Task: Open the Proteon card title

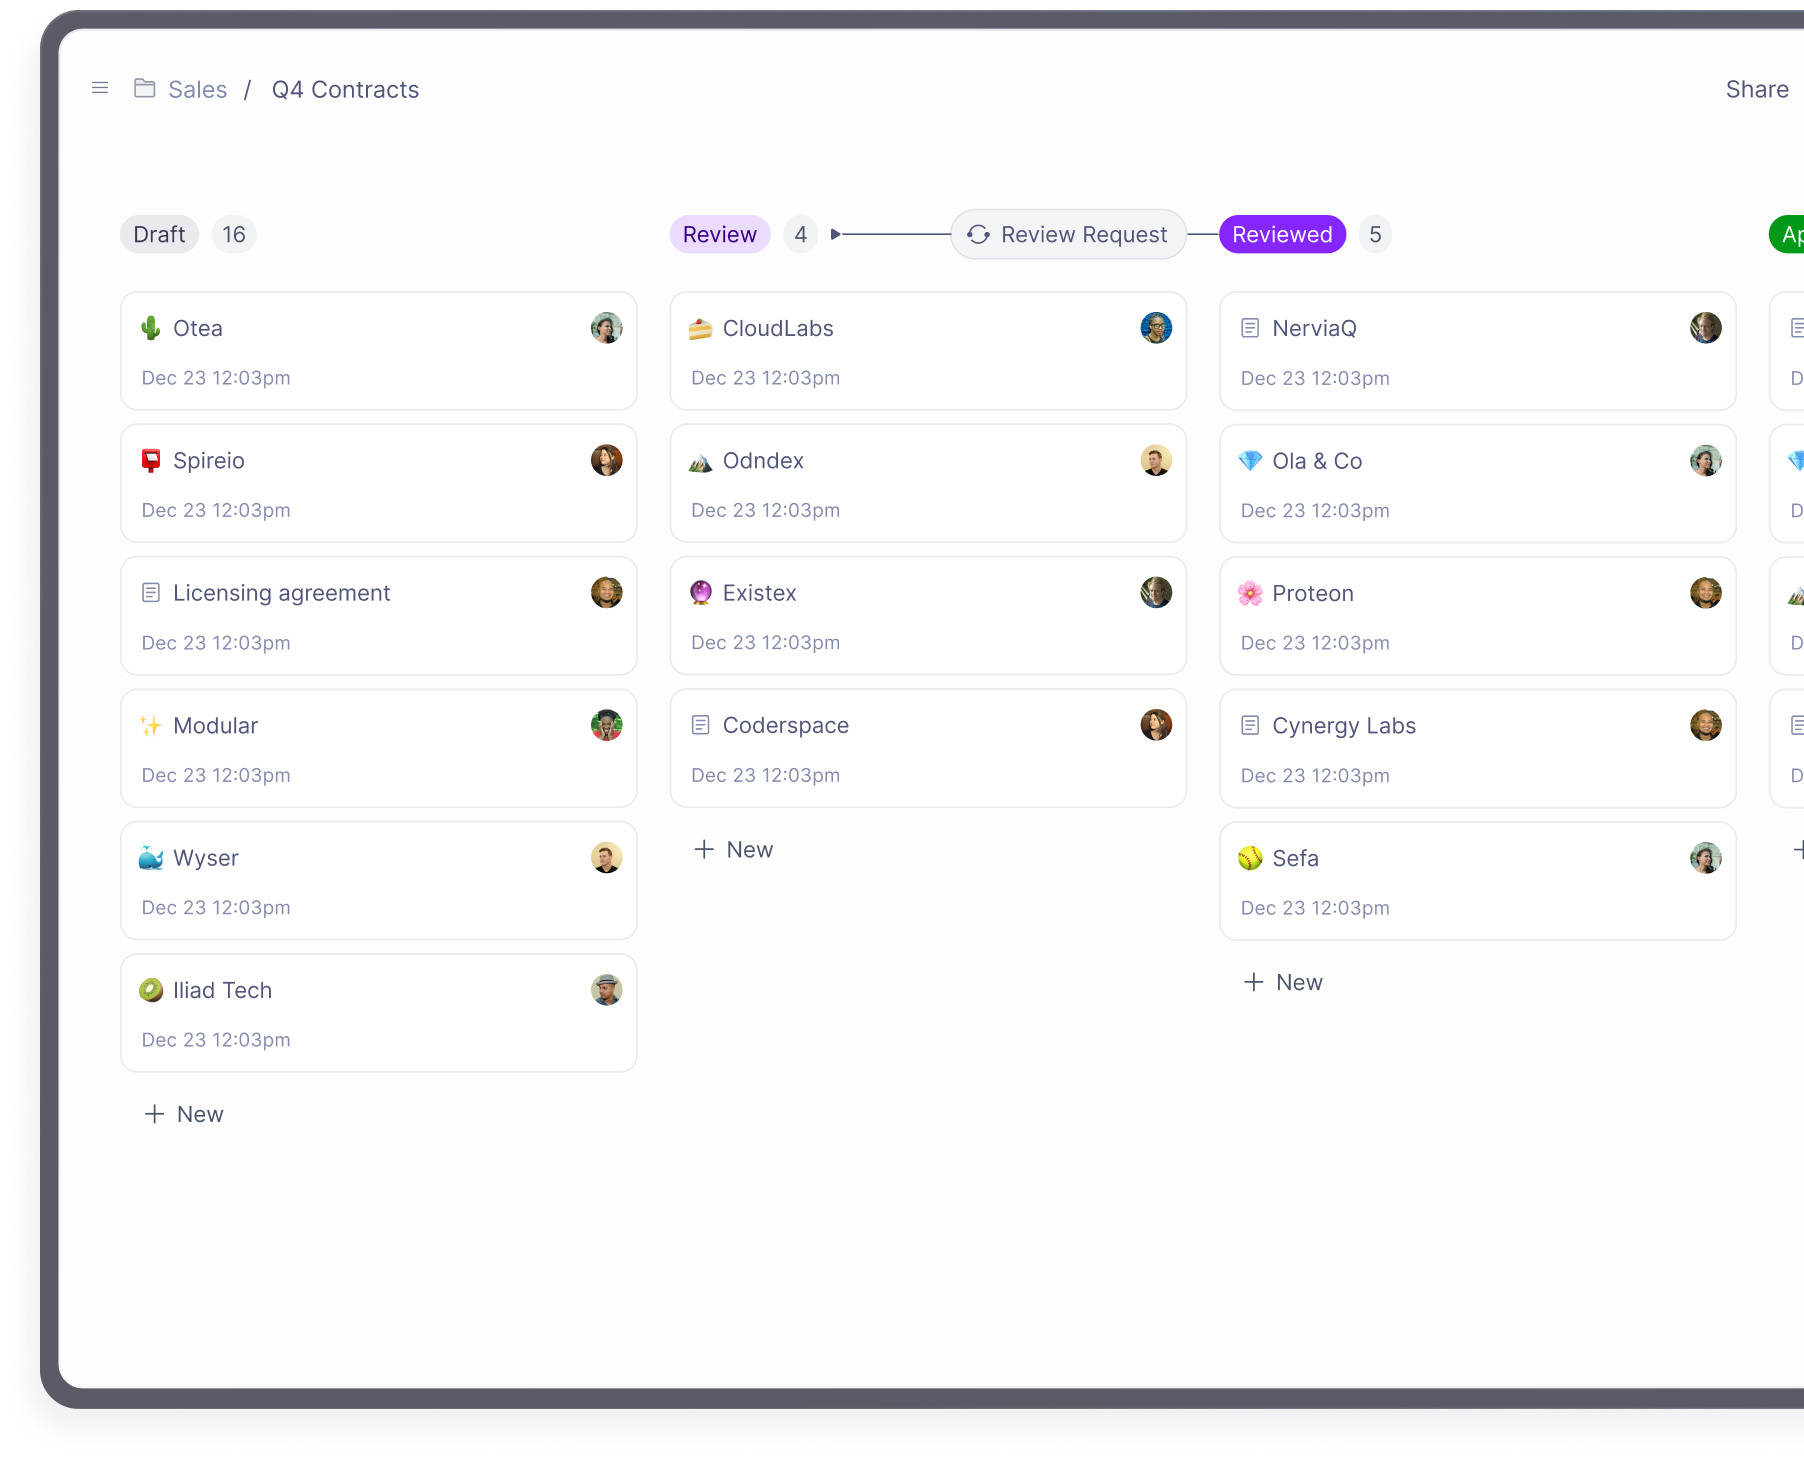Action: [1313, 593]
